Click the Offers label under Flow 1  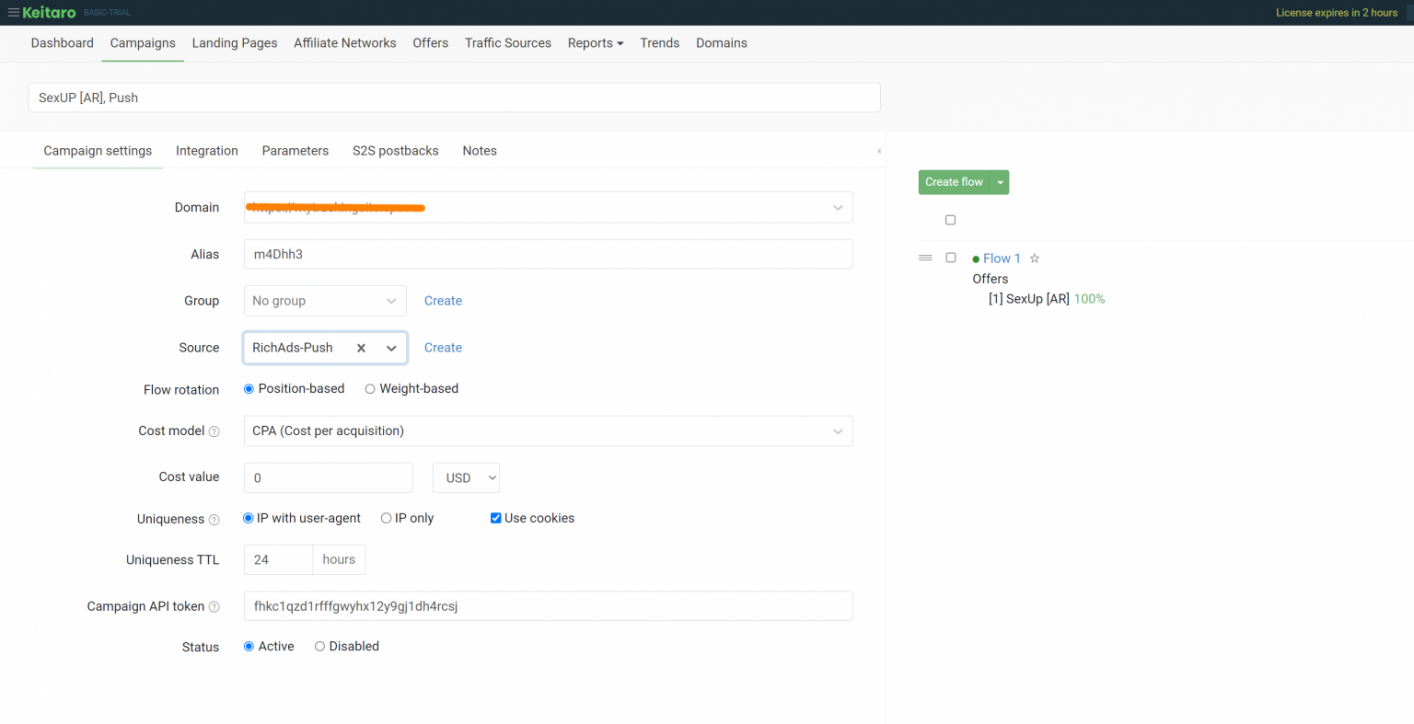(x=990, y=279)
